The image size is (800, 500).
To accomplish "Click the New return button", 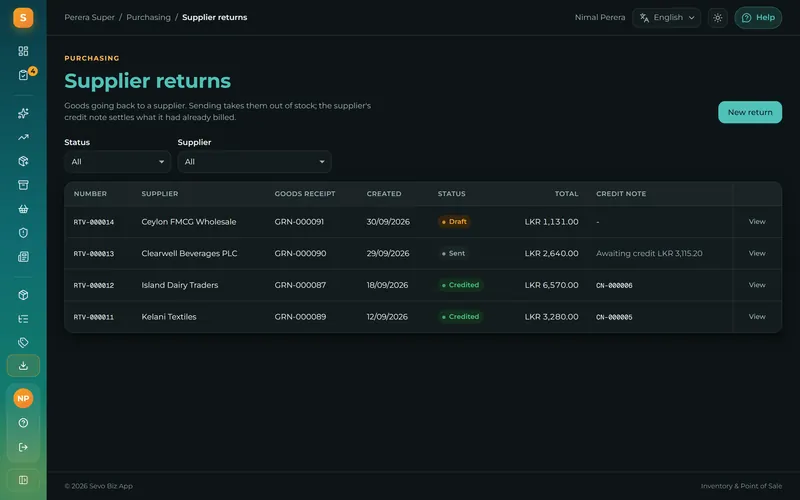I will (x=749, y=112).
